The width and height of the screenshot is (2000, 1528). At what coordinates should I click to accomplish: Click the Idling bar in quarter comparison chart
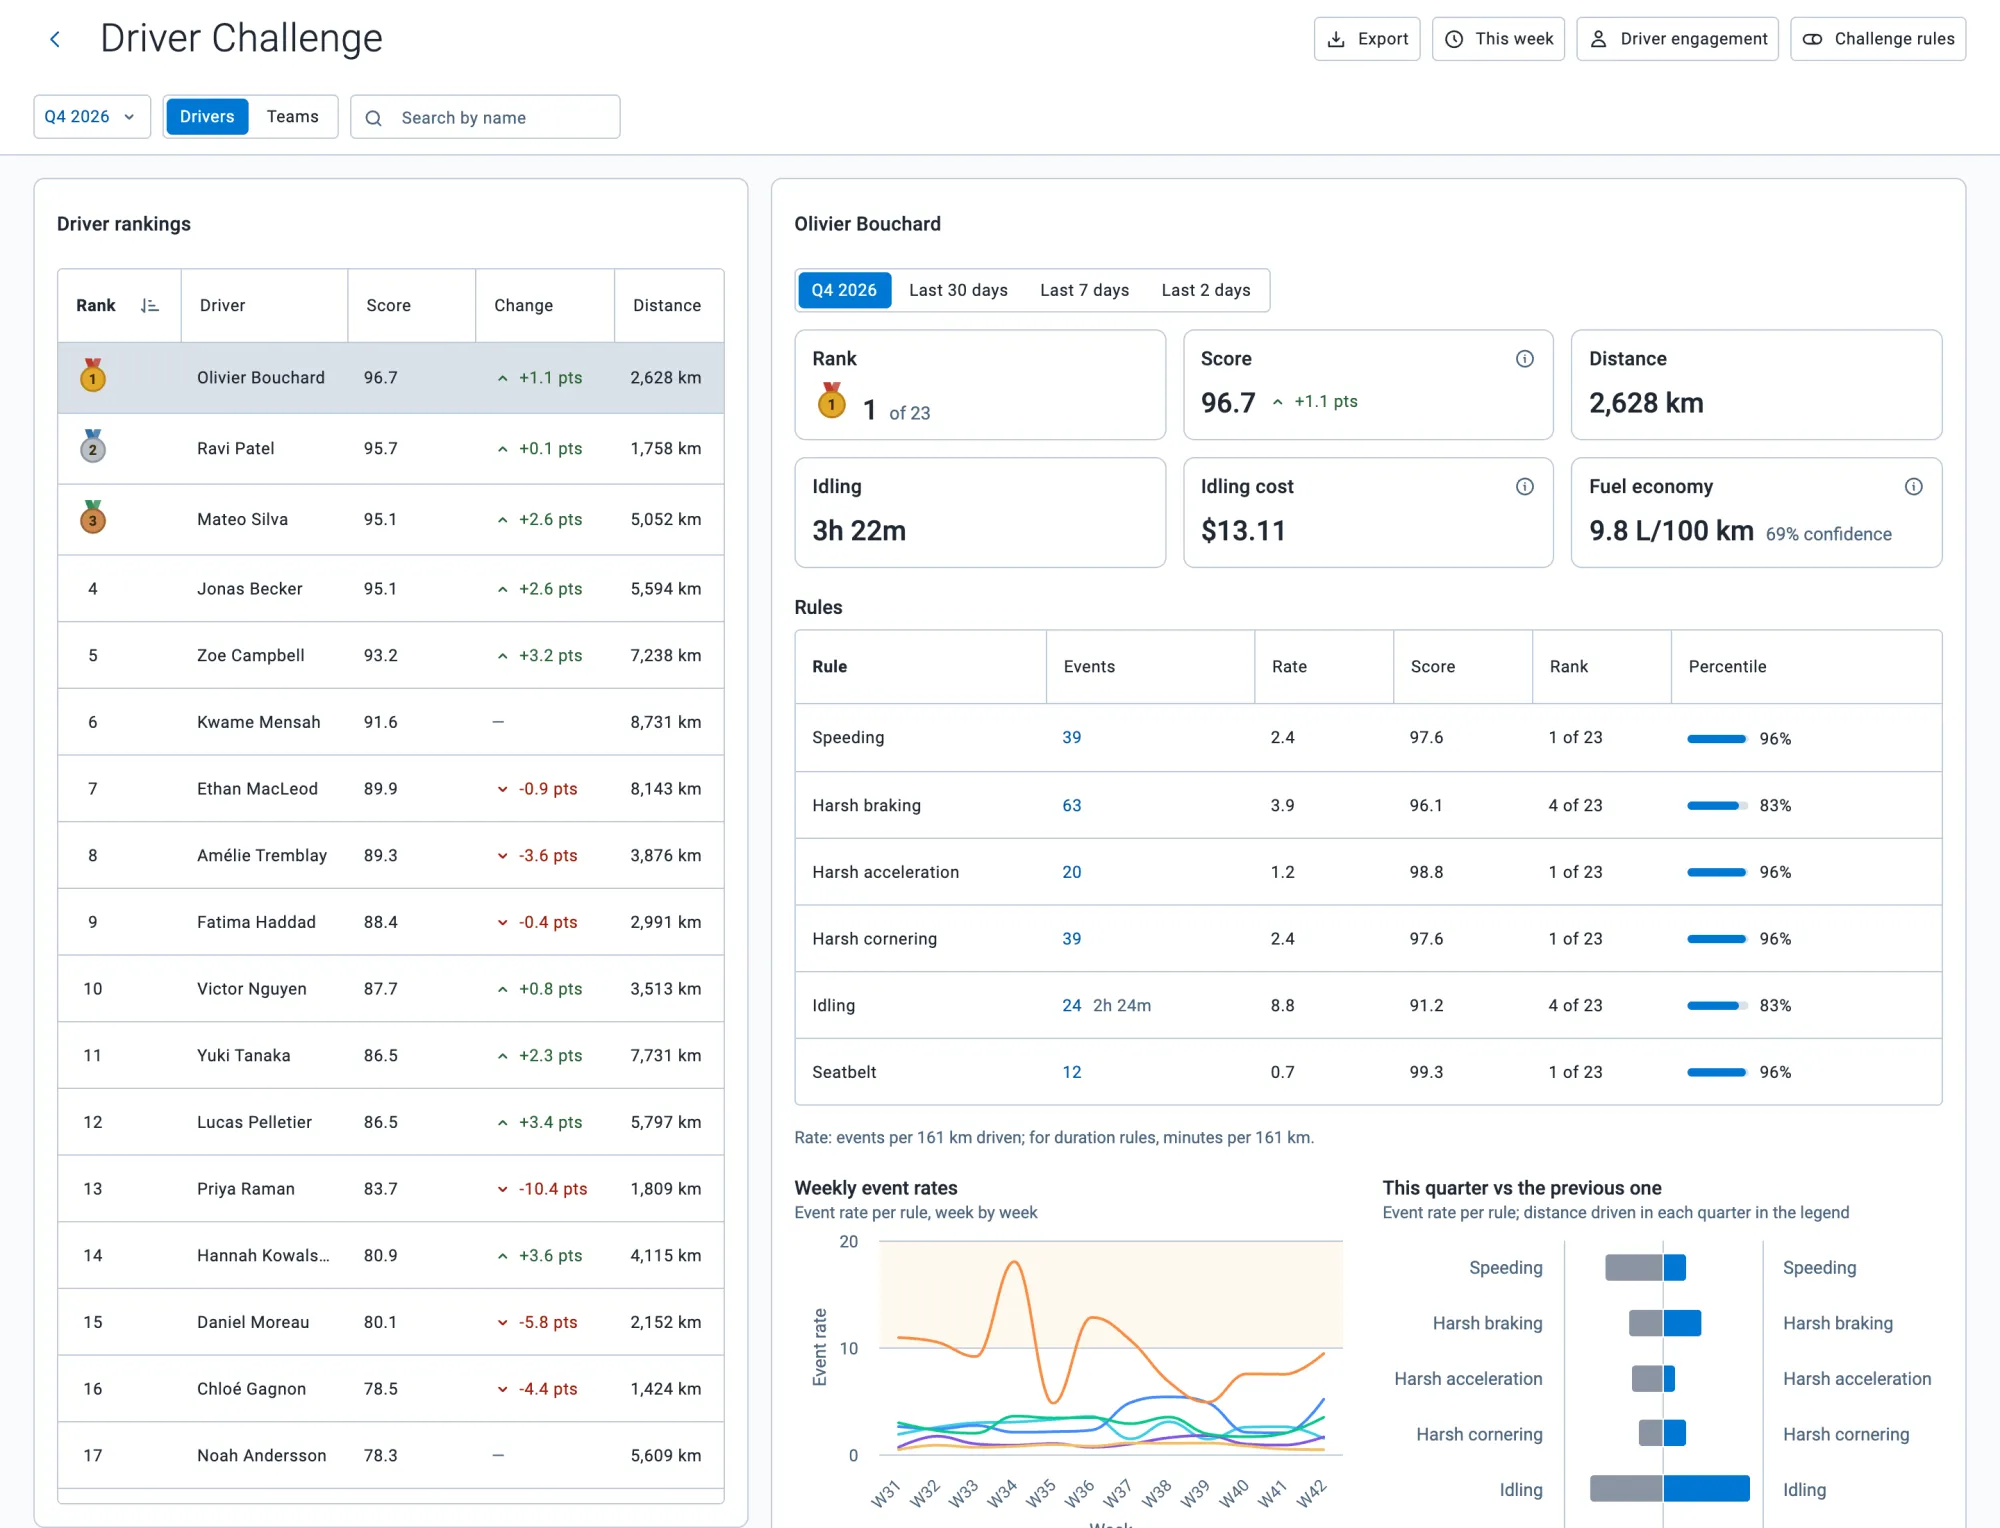coord(1670,1489)
